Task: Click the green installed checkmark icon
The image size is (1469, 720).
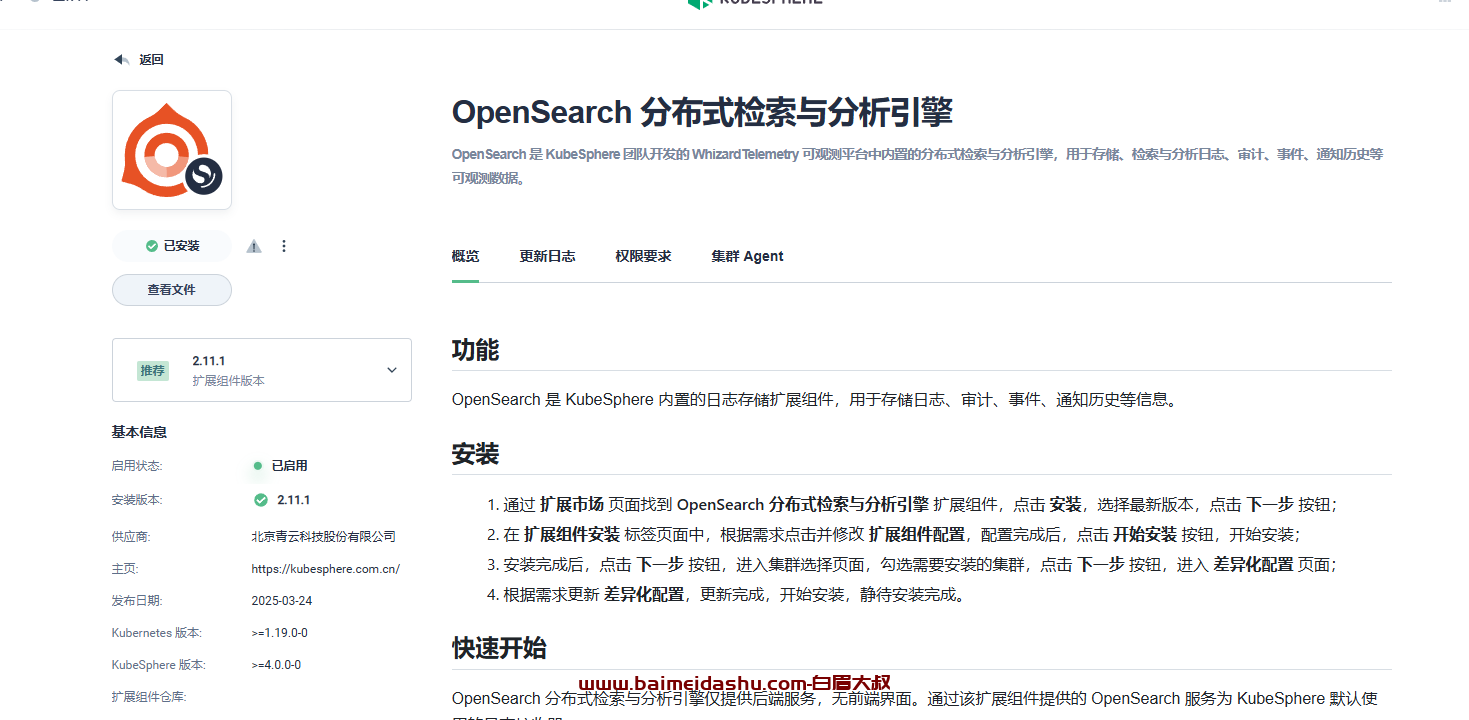Action: tap(152, 246)
